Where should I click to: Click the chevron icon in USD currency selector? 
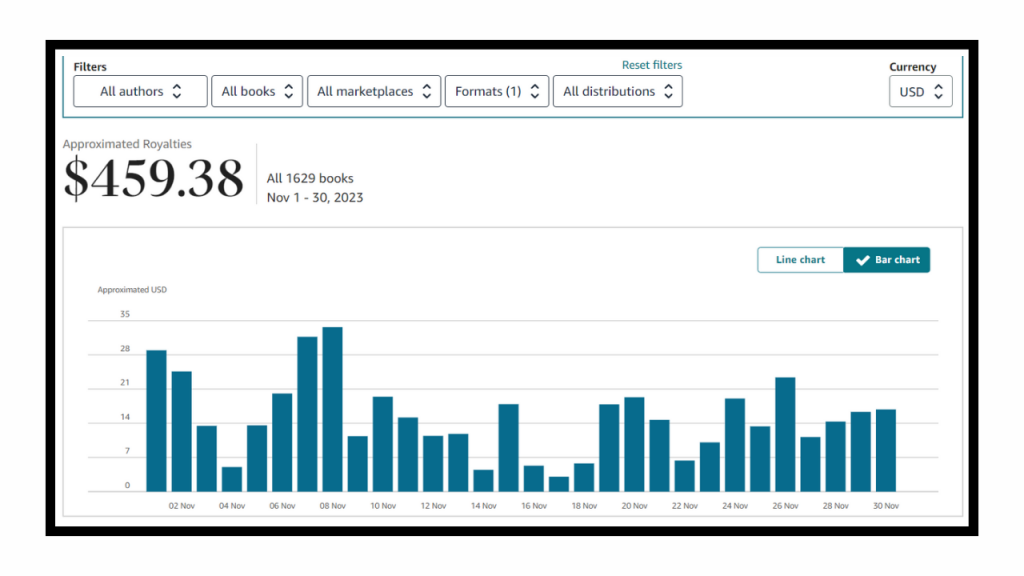pyautogui.click(x=938, y=91)
